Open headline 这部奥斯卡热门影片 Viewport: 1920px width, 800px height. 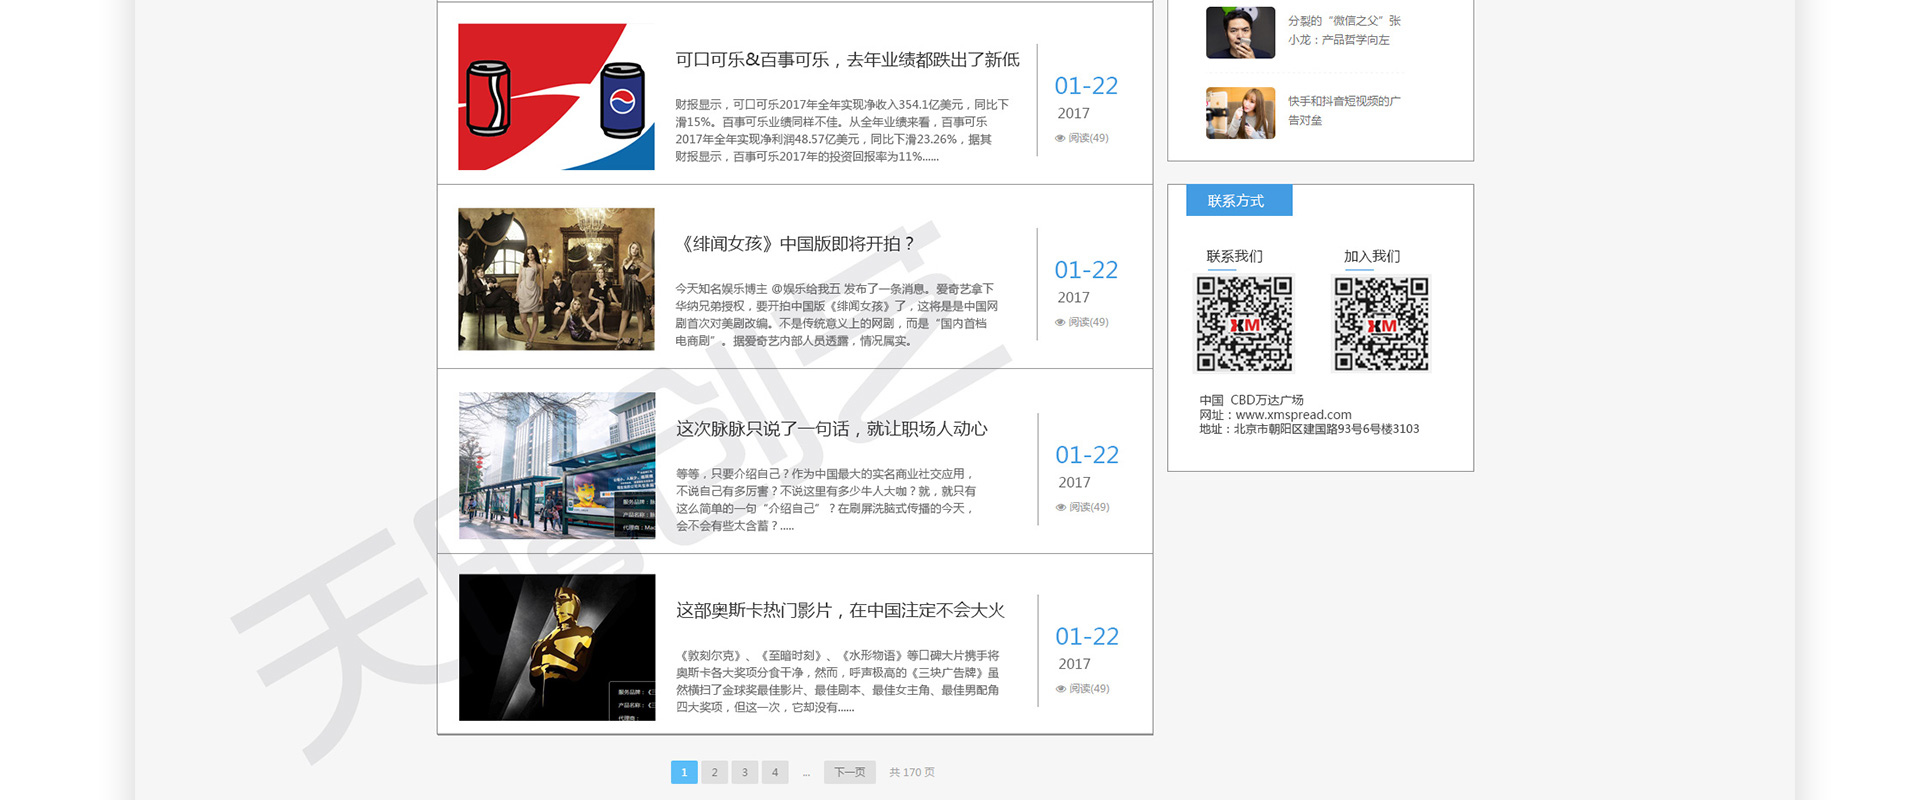[840, 610]
